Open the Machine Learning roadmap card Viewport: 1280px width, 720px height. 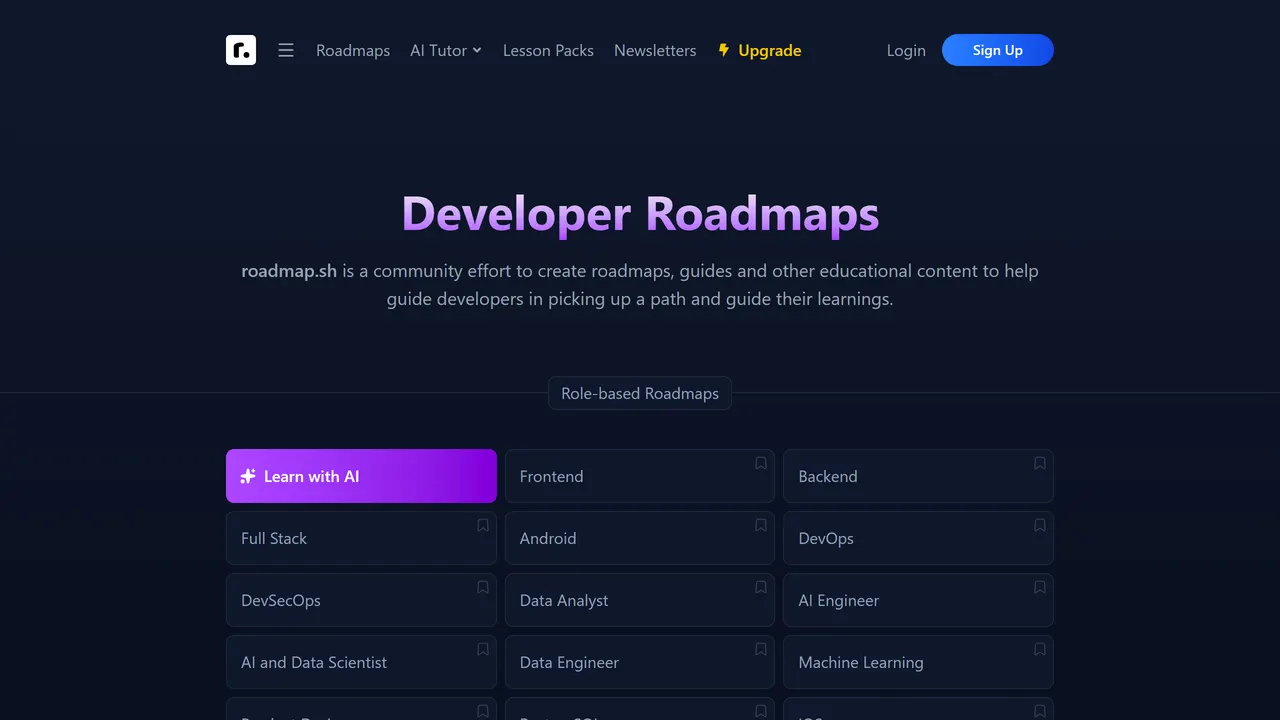click(x=918, y=662)
